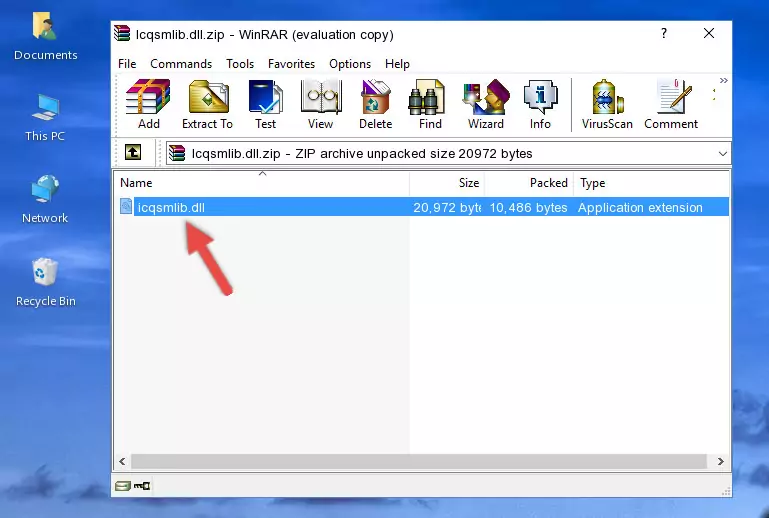Image resolution: width=769 pixels, height=518 pixels.
Task: Click the horizontal scrollbar left arrow
Action: click(122, 461)
